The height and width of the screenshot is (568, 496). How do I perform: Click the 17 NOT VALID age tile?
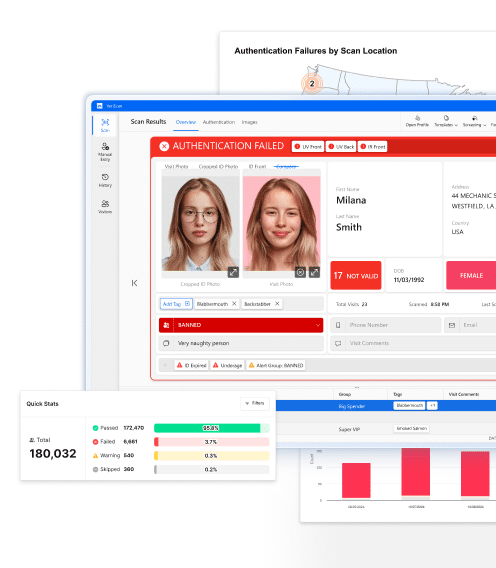click(x=356, y=276)
